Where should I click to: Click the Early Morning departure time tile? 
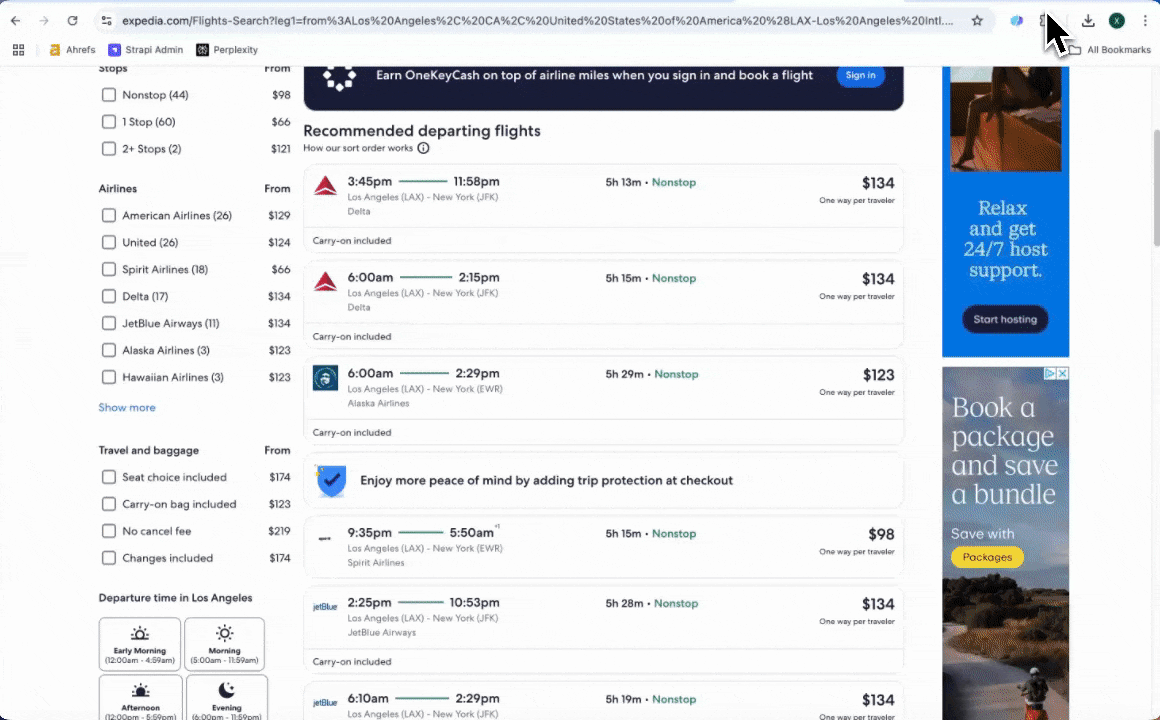coord(140,643)
